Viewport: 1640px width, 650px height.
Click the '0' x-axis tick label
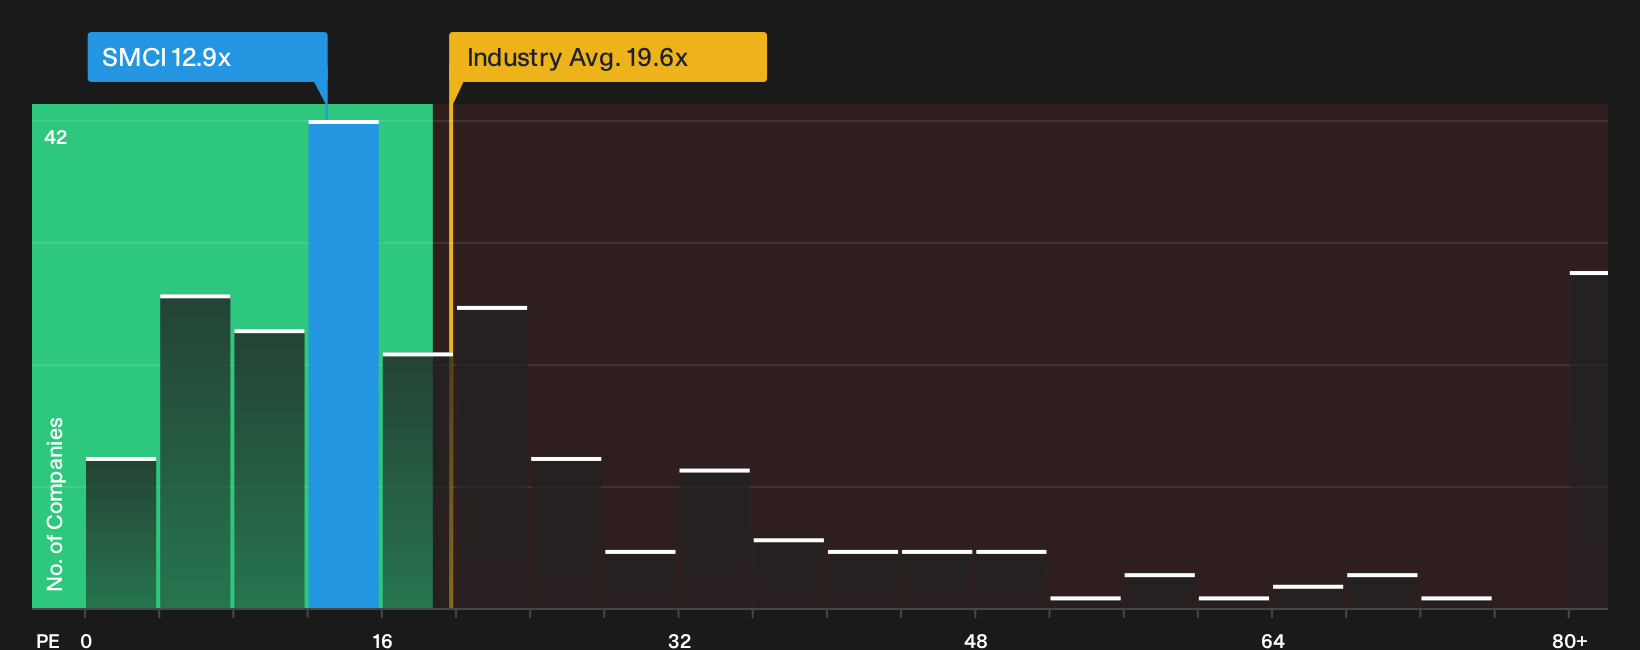pos(86,640)
